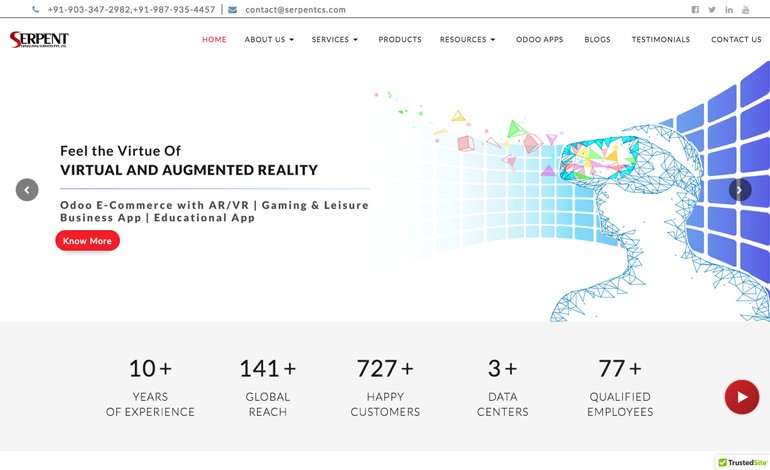Viewport: 770px width, 470px height.
Task: Open the Contact Us menu item
Action: pos(736,39)
